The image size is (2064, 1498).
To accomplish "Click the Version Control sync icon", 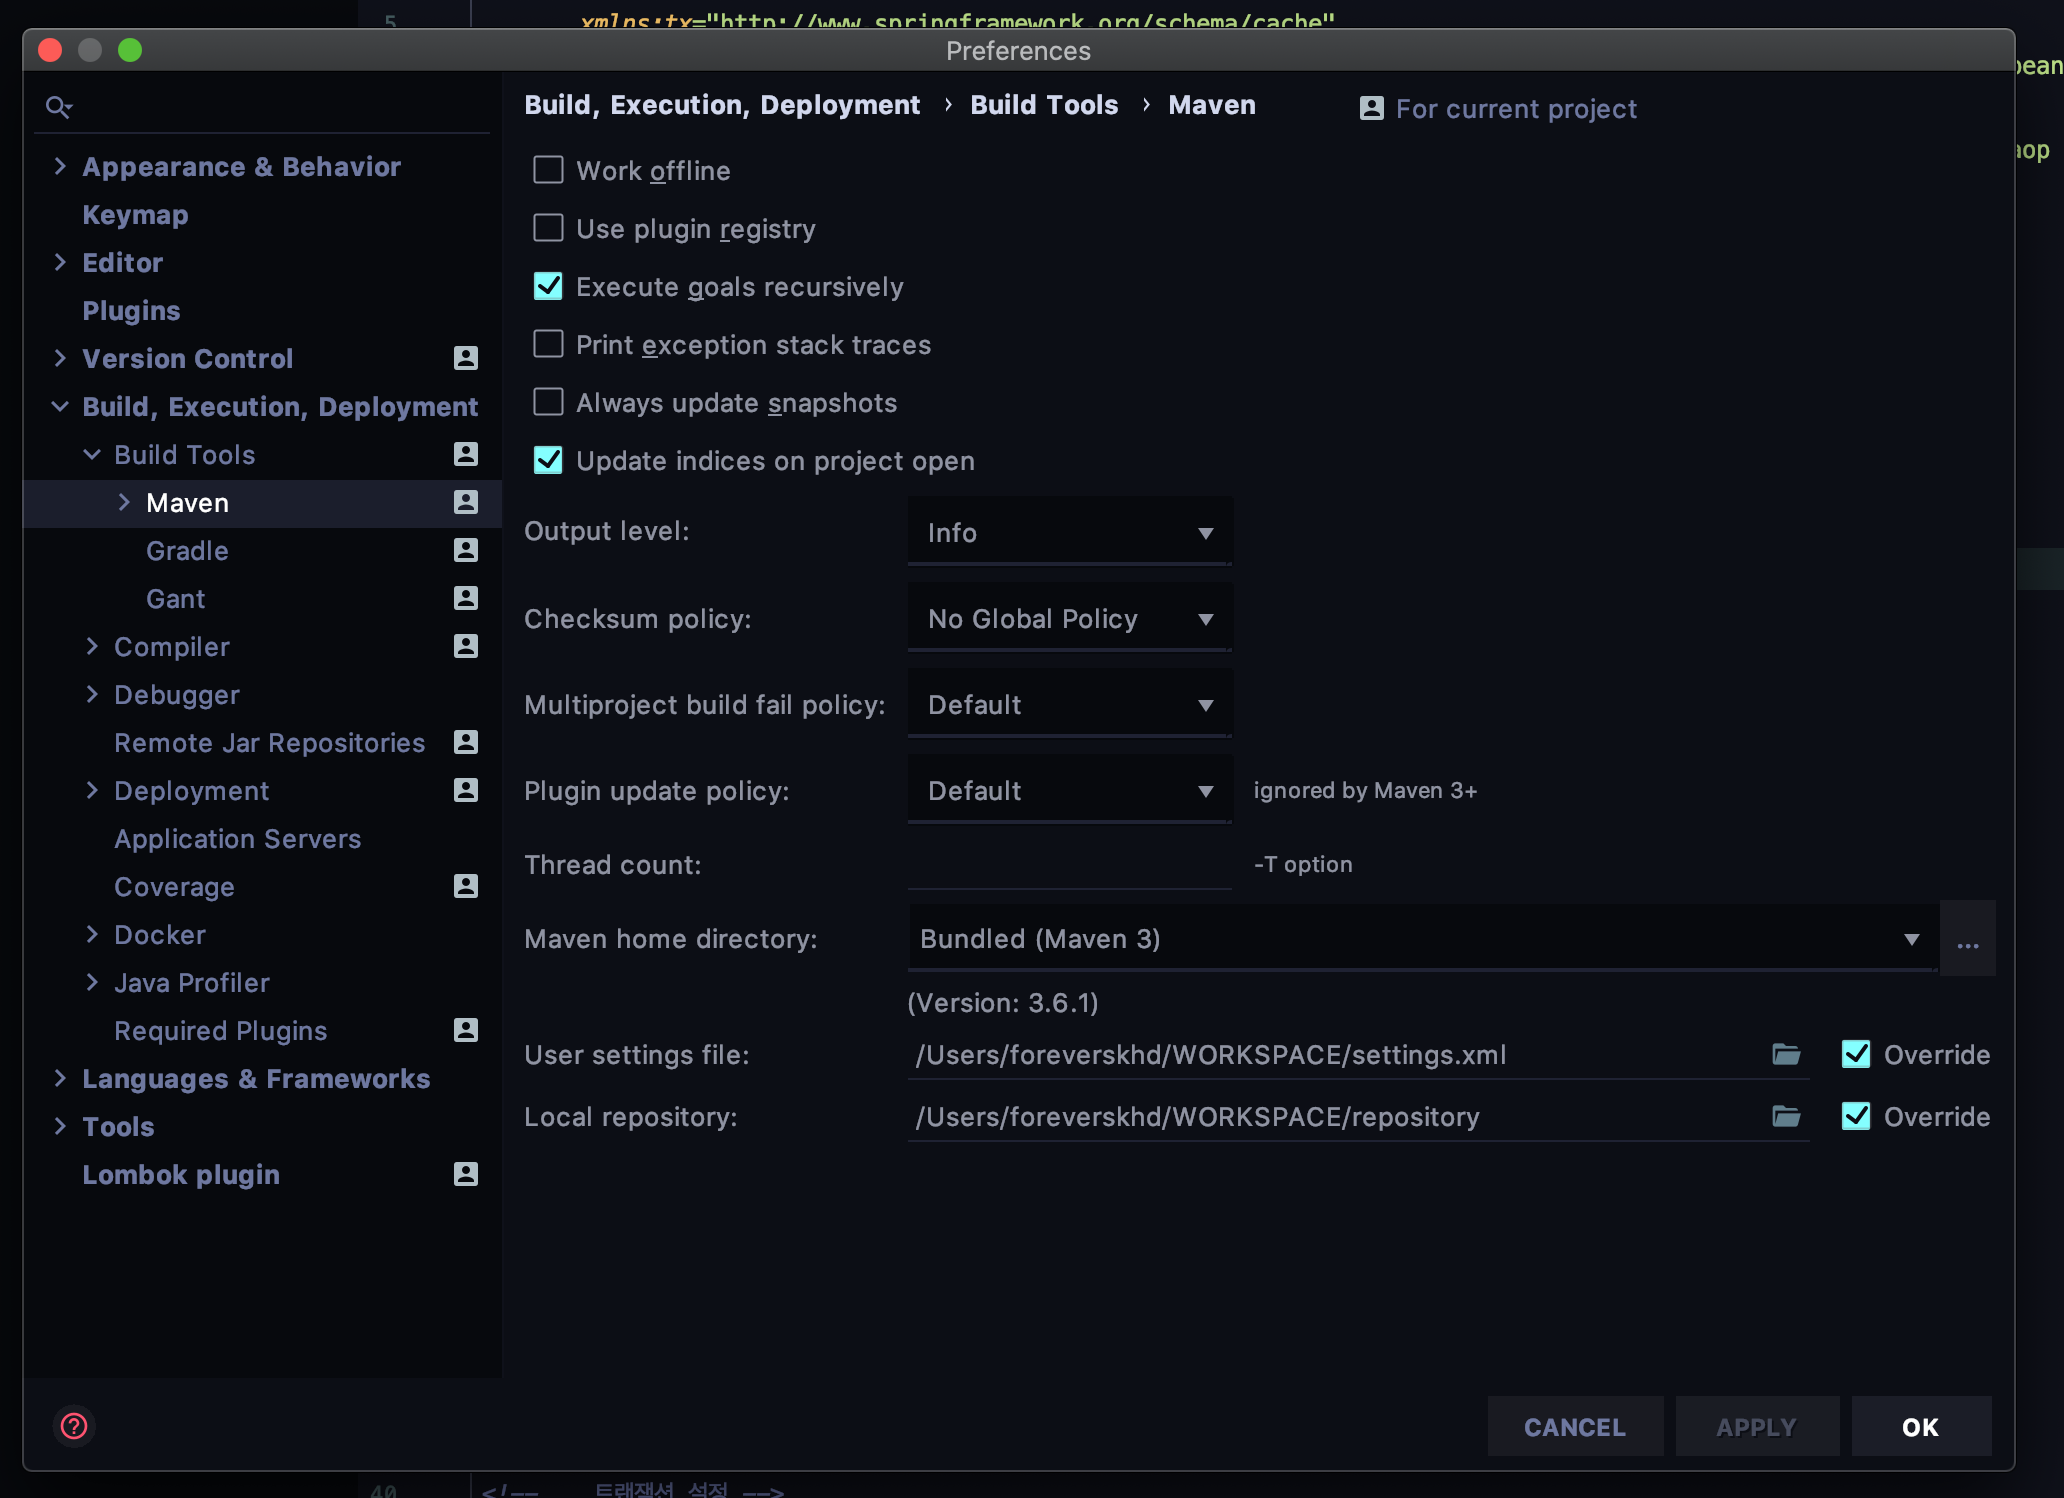I will [466, 357].
